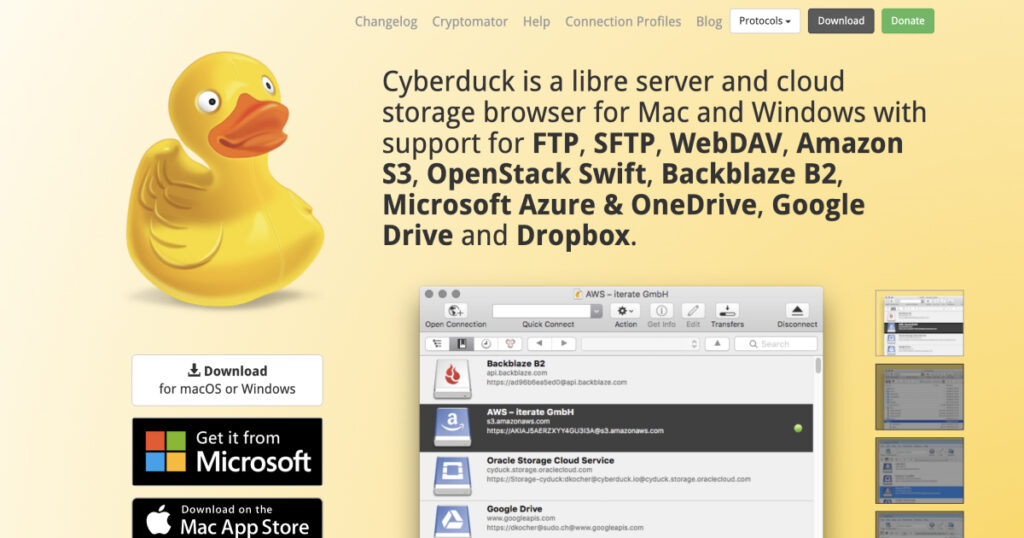
Task: Select the Google Drive bookmark icon
Action: tap(452, 521)
